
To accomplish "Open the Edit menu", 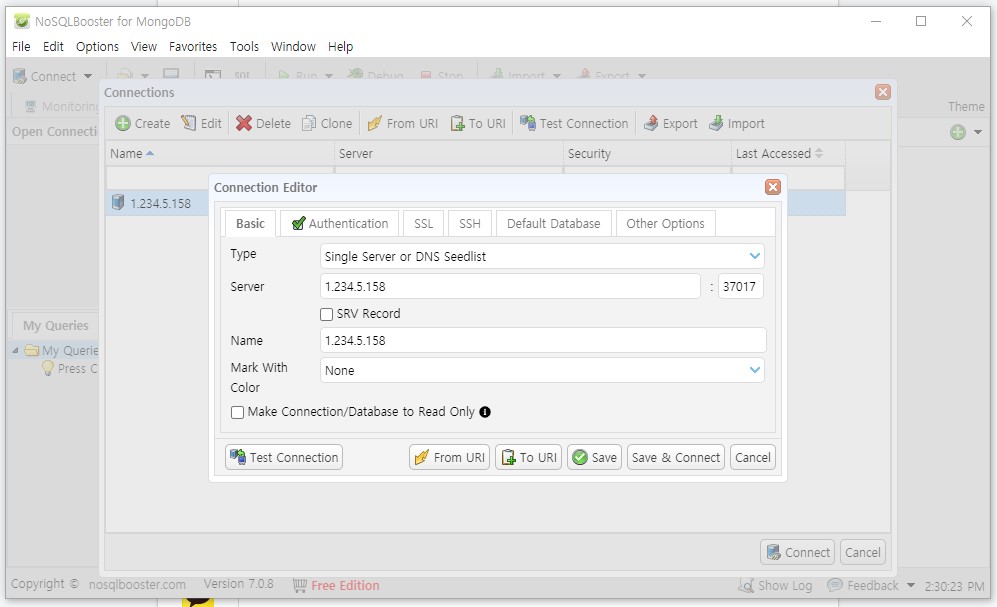I will tap(53, 46).
